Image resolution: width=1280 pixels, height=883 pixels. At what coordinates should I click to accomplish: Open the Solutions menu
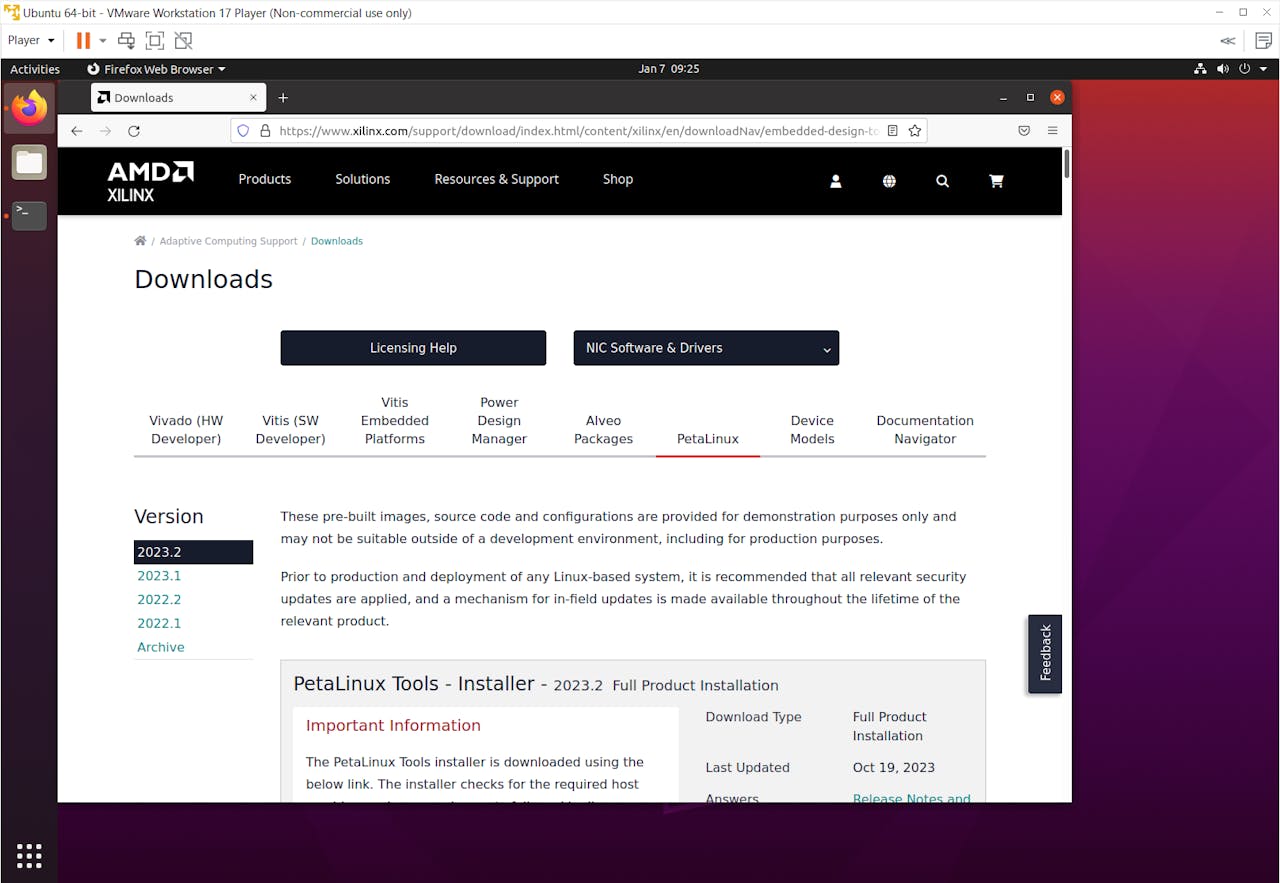[363, 179]
